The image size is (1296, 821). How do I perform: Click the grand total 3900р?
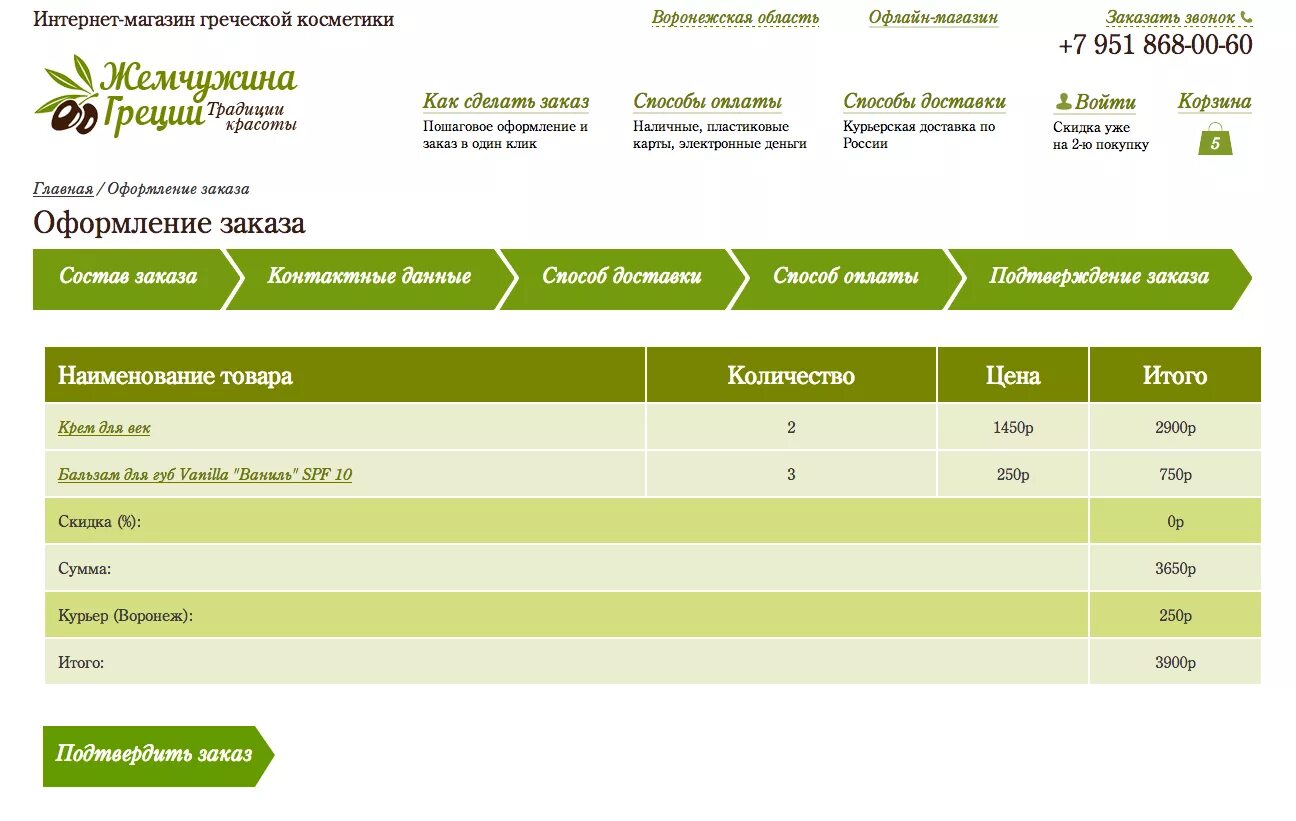tap(1175, 663)
